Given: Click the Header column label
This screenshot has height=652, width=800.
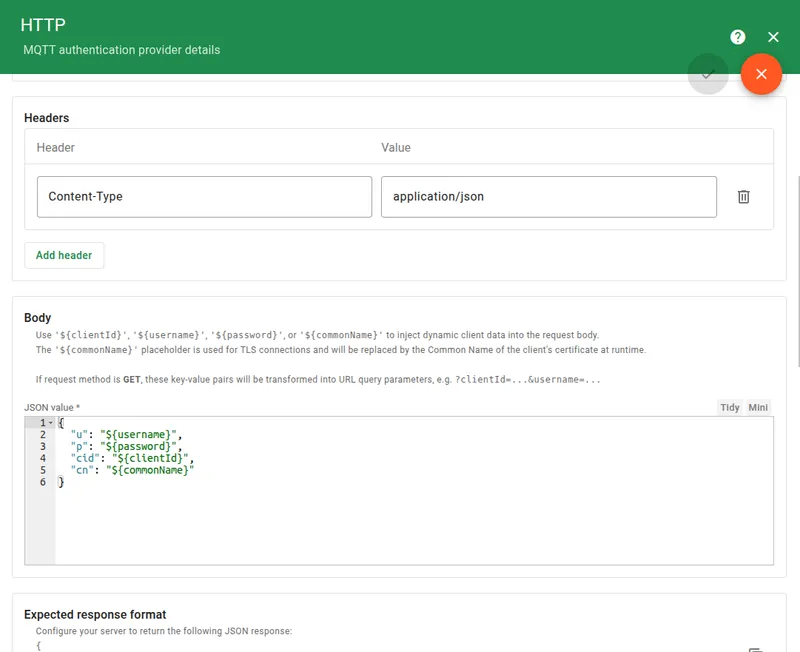Looking at the screenshot, I should pyautogui.click(x=56, y=148).
